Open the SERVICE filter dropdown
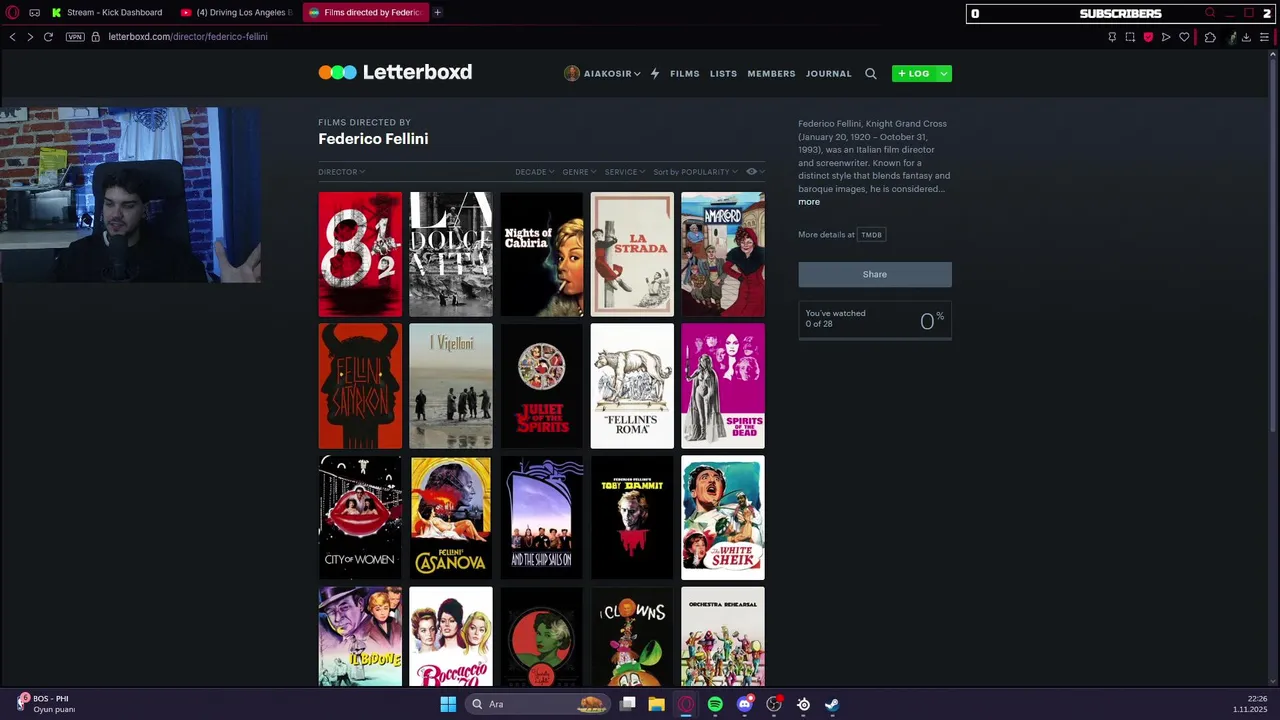The height and width of the screenshot is (720, 1280). coord(625,172)
